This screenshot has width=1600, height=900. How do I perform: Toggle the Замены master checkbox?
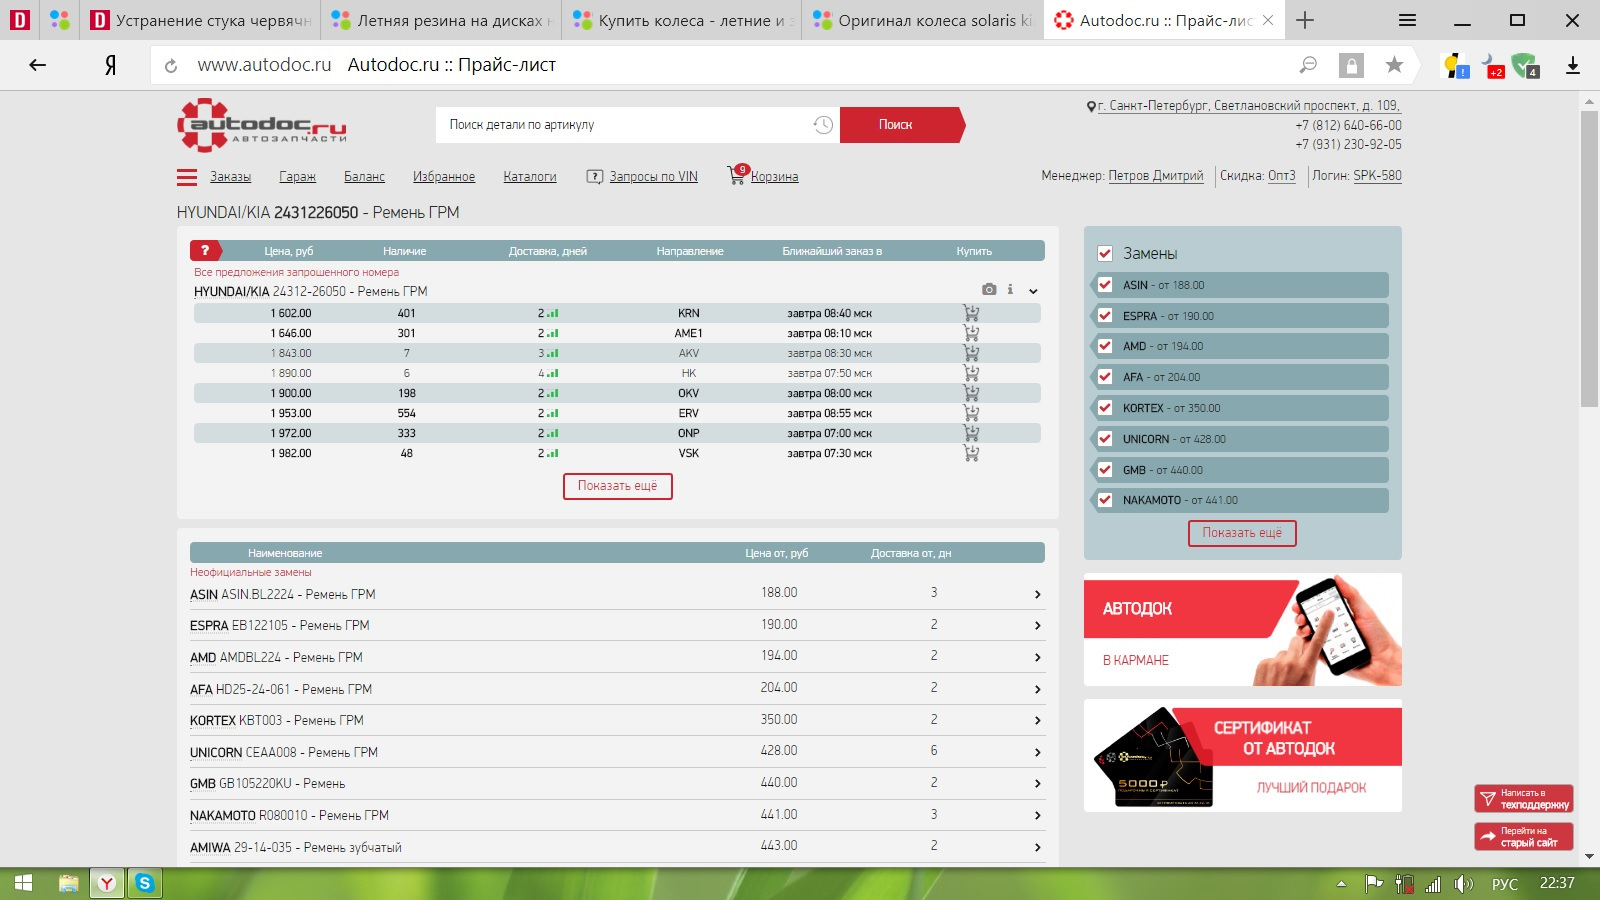1105,254
